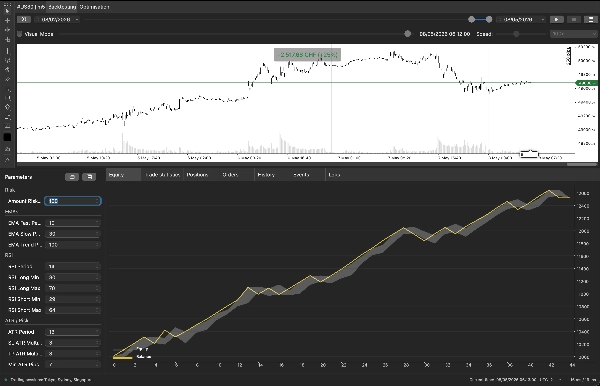Switch to the Optimization tab

tap(95, 7)
